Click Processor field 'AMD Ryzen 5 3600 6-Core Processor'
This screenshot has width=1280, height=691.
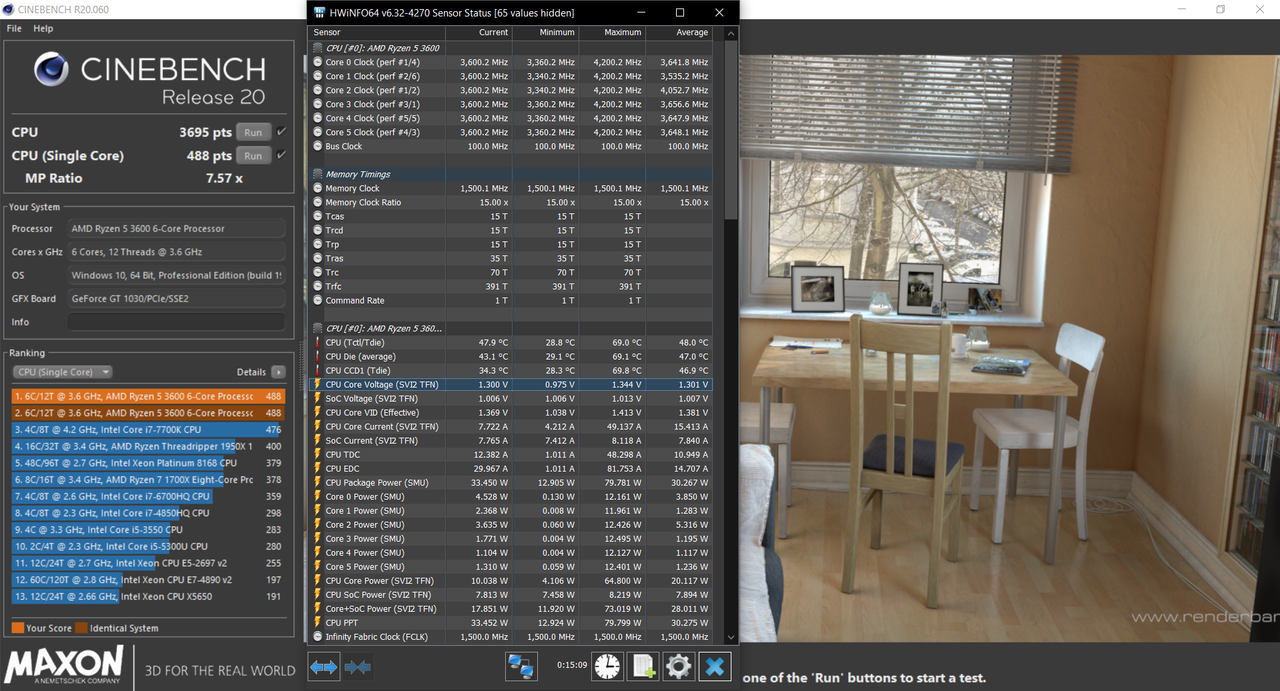pos(176,228)
